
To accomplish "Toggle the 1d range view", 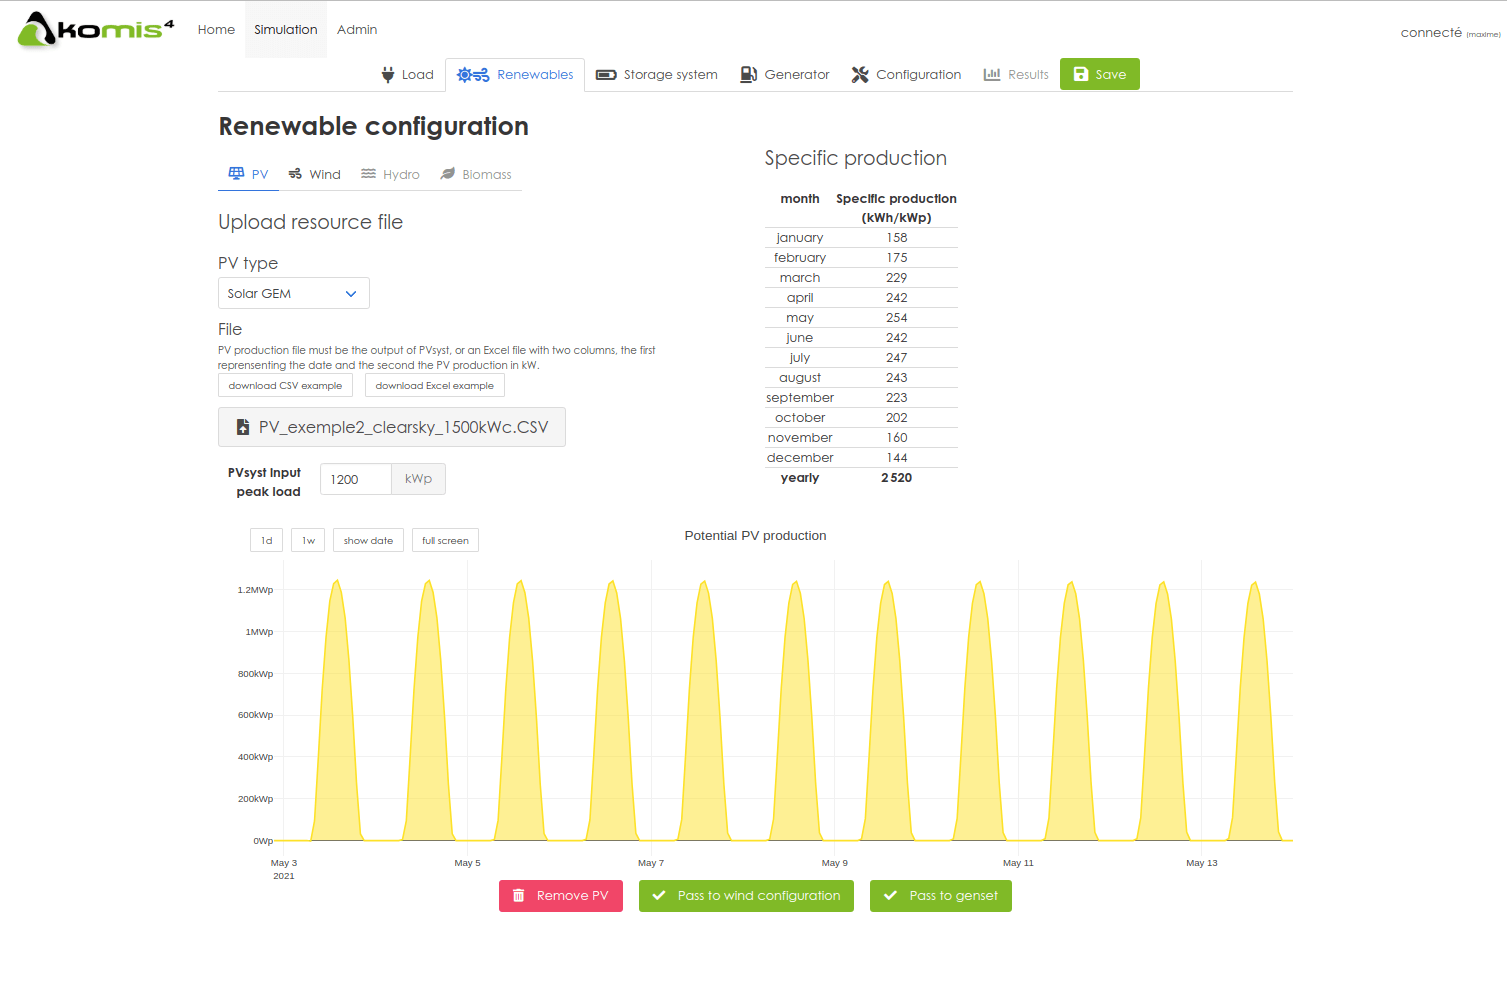I will point(266,541).
